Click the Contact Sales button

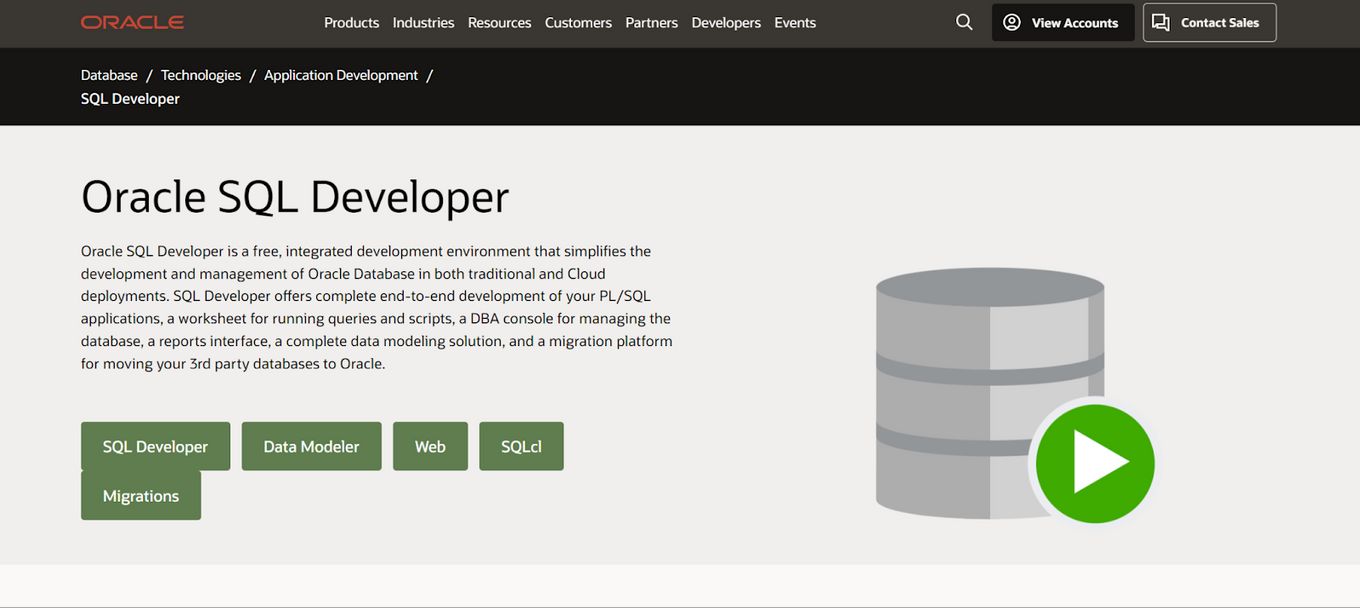pyautogui.click(x=1209, y=21)
